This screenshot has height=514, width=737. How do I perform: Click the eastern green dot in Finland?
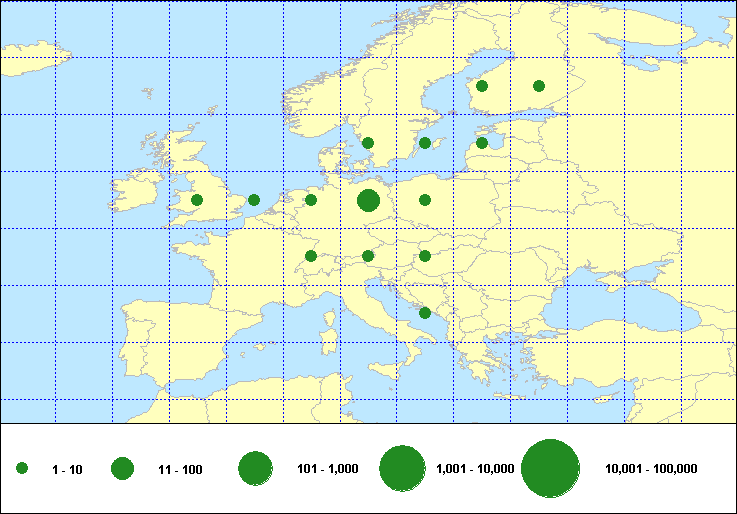tap(539, 86)
